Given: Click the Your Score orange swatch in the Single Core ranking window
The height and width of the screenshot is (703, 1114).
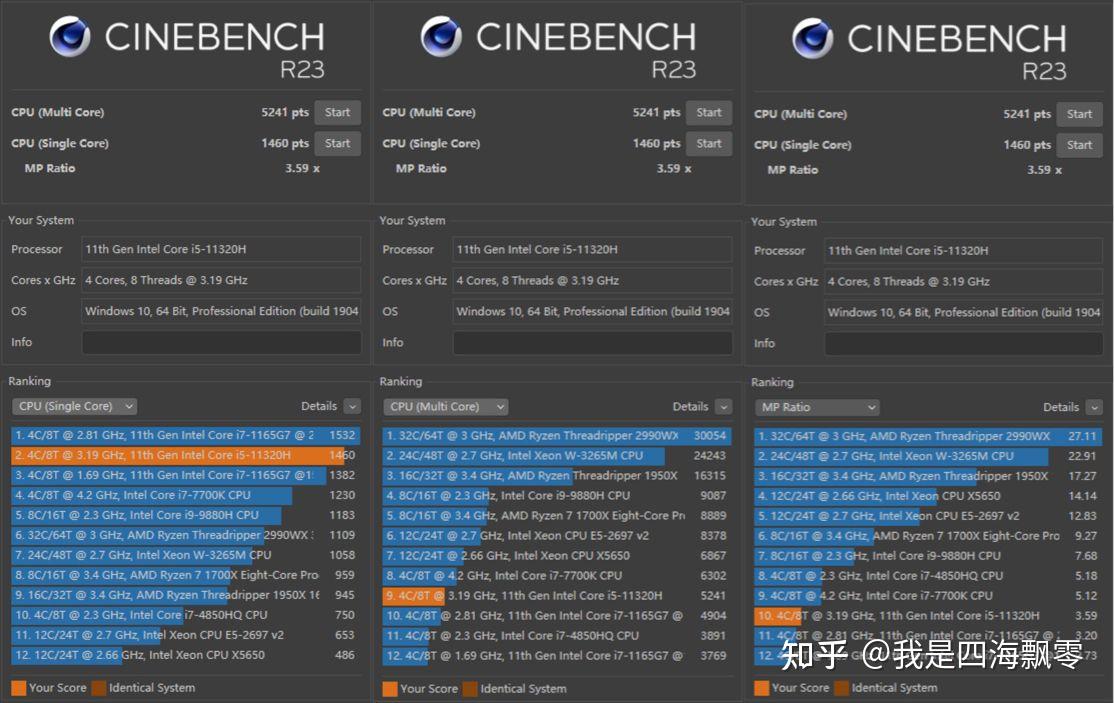Looking at the screenshot, I should tap(18, 688).
